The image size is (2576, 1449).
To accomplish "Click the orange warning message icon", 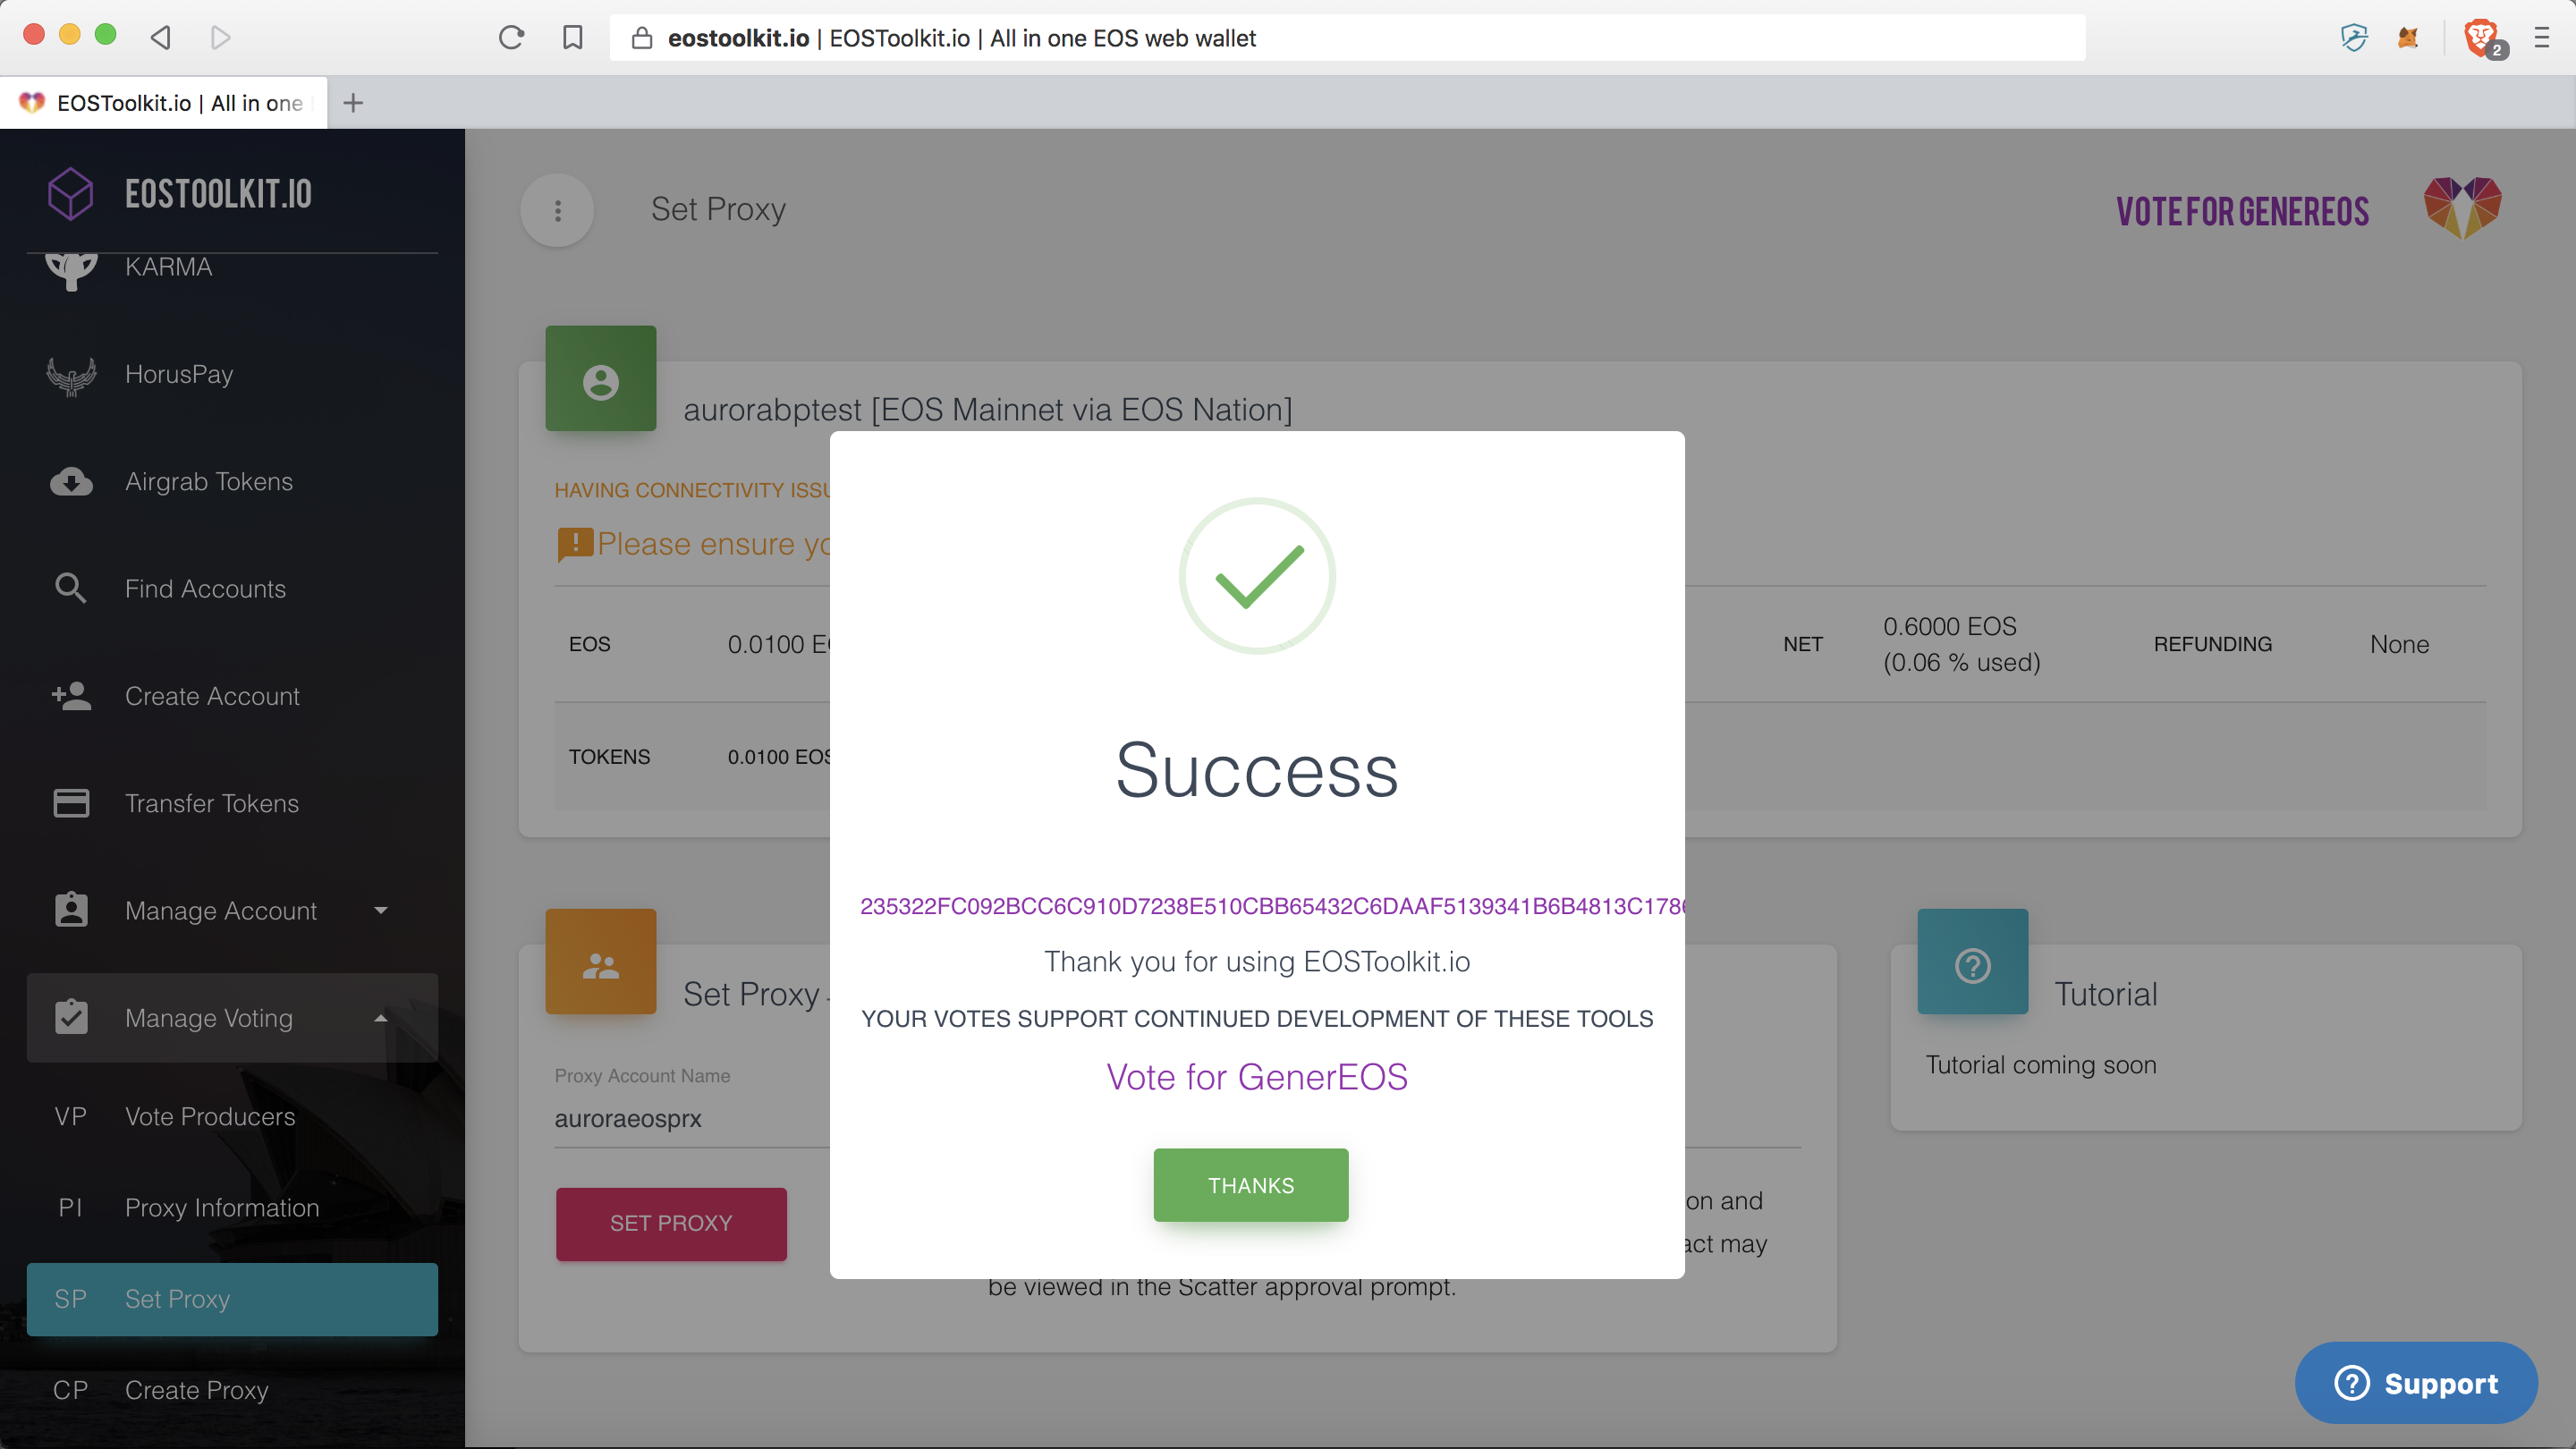I will coord(575,545).
